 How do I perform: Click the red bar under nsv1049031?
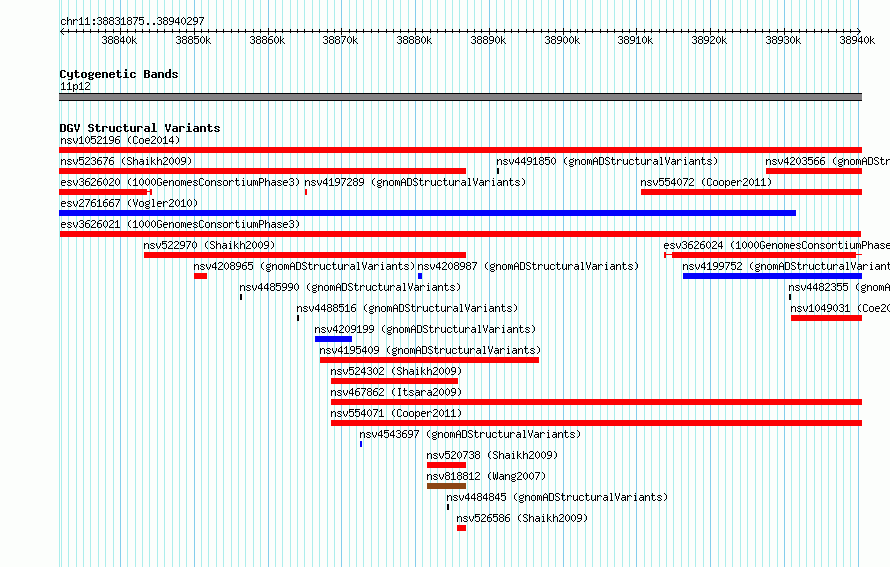[826, 318]
